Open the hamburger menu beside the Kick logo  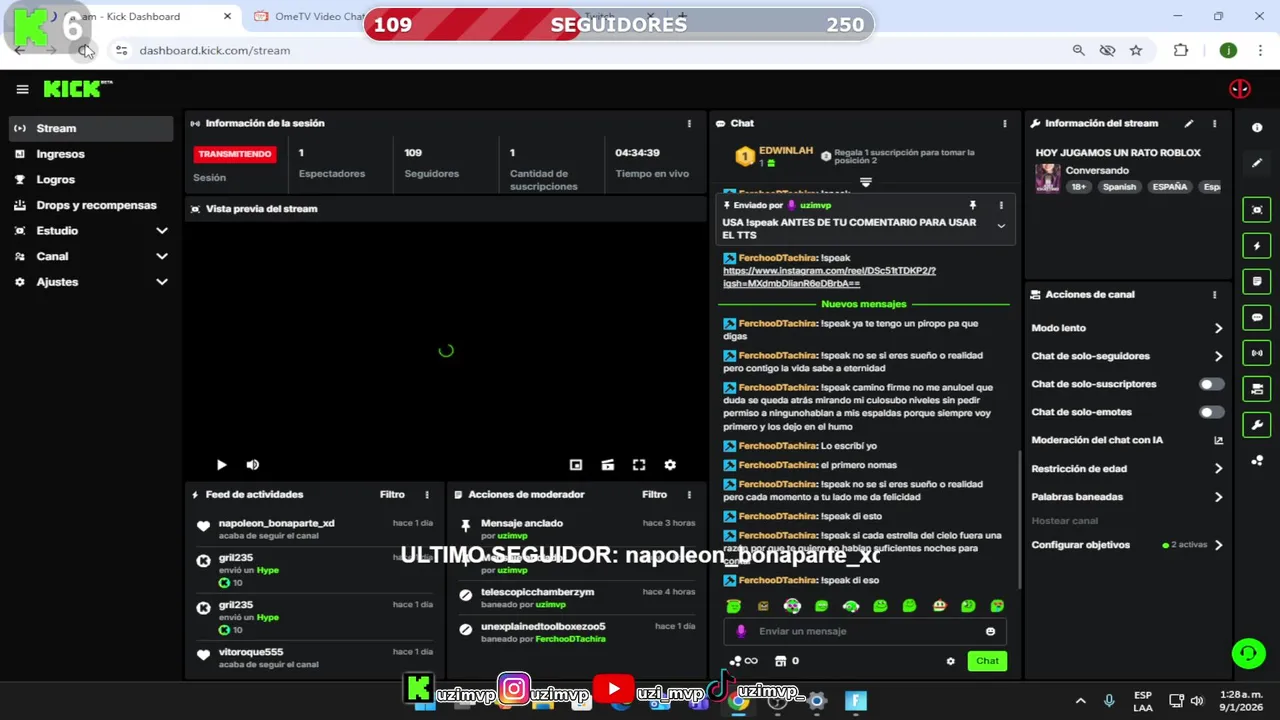click(x=22, y=89)
